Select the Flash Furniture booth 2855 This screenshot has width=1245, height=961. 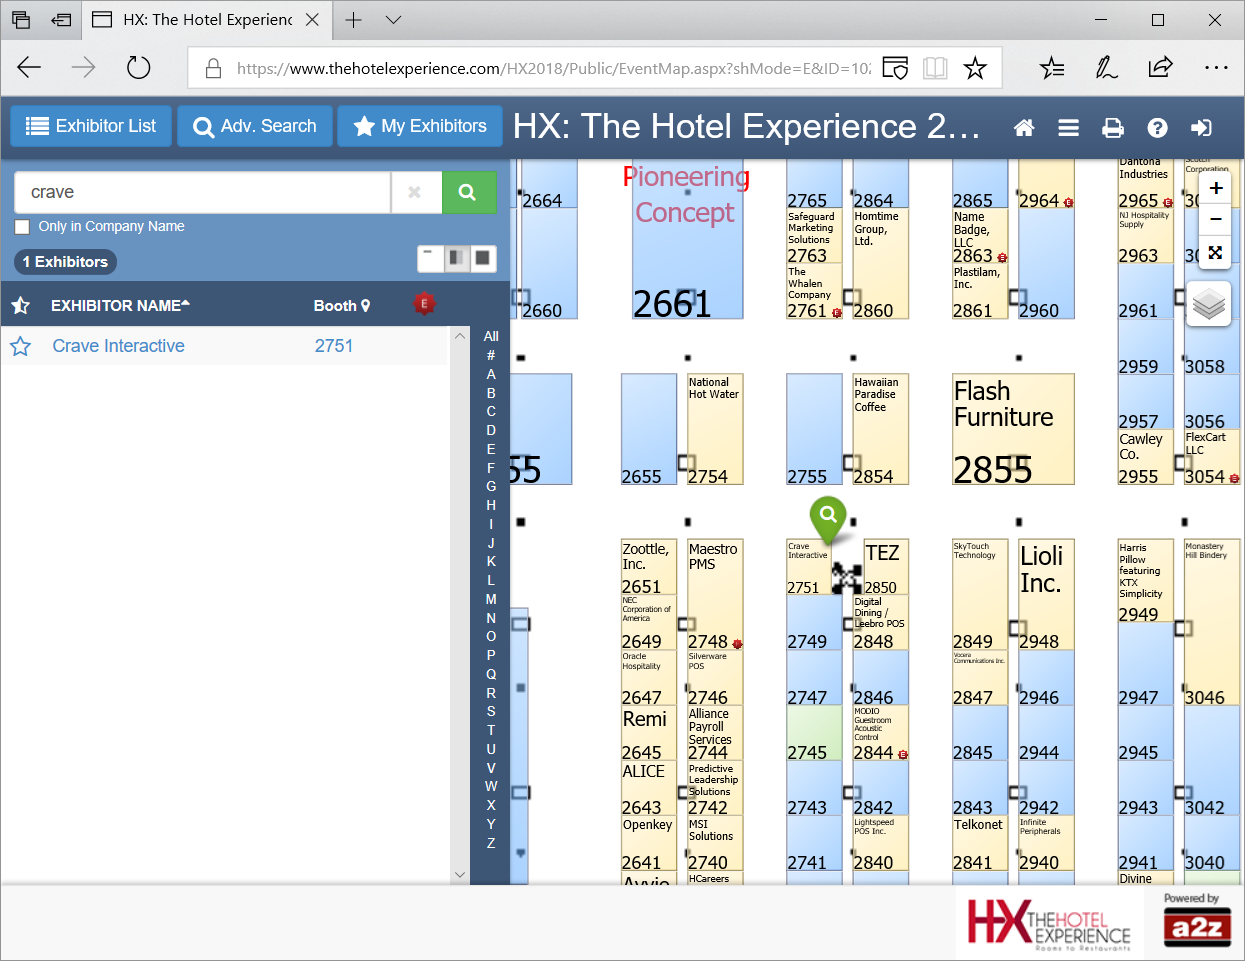tap(1014, 430)
